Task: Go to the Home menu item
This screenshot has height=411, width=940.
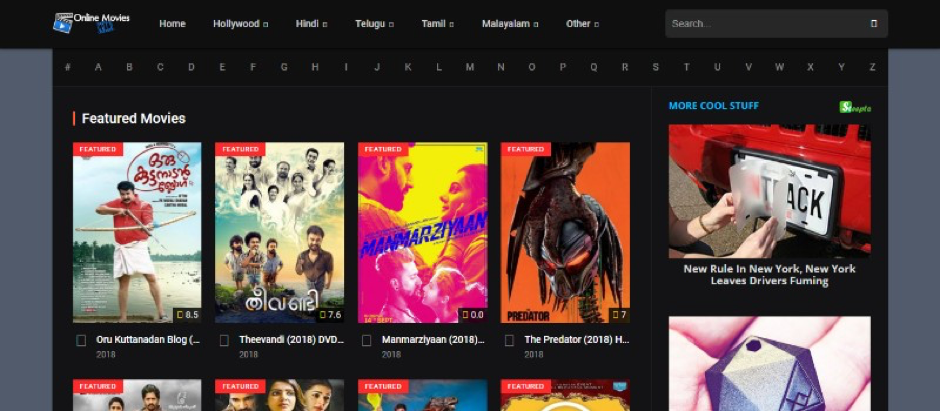Action: [172, 24]
